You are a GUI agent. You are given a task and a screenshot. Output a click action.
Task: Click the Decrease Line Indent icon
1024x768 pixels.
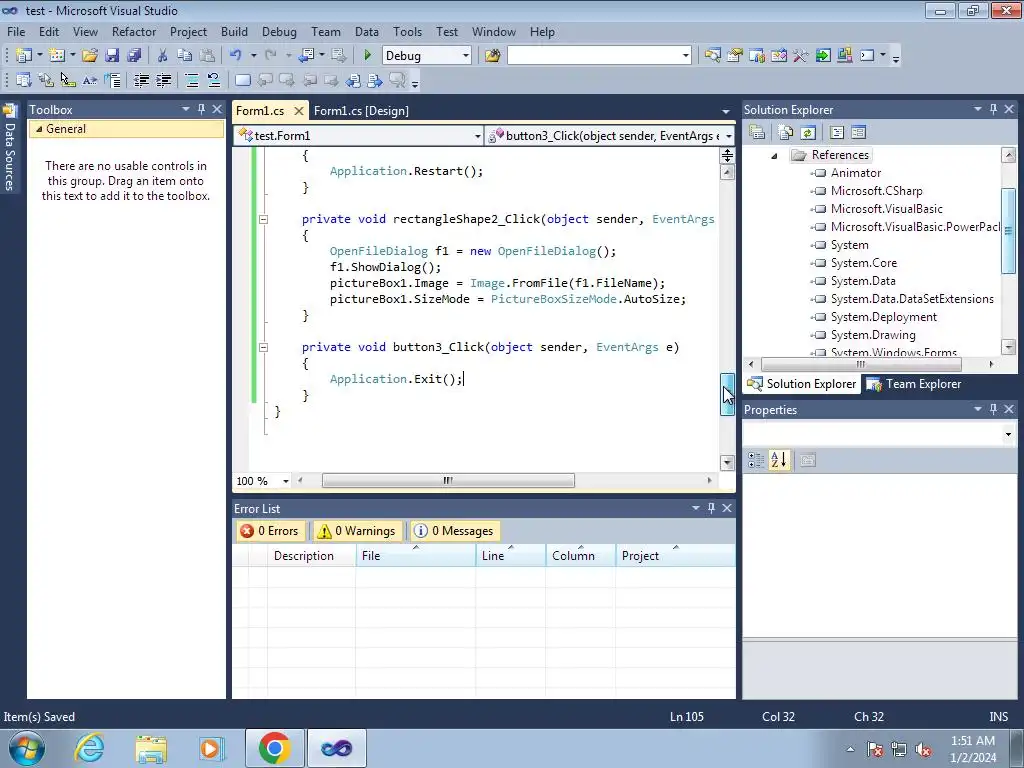click(141, 80)
